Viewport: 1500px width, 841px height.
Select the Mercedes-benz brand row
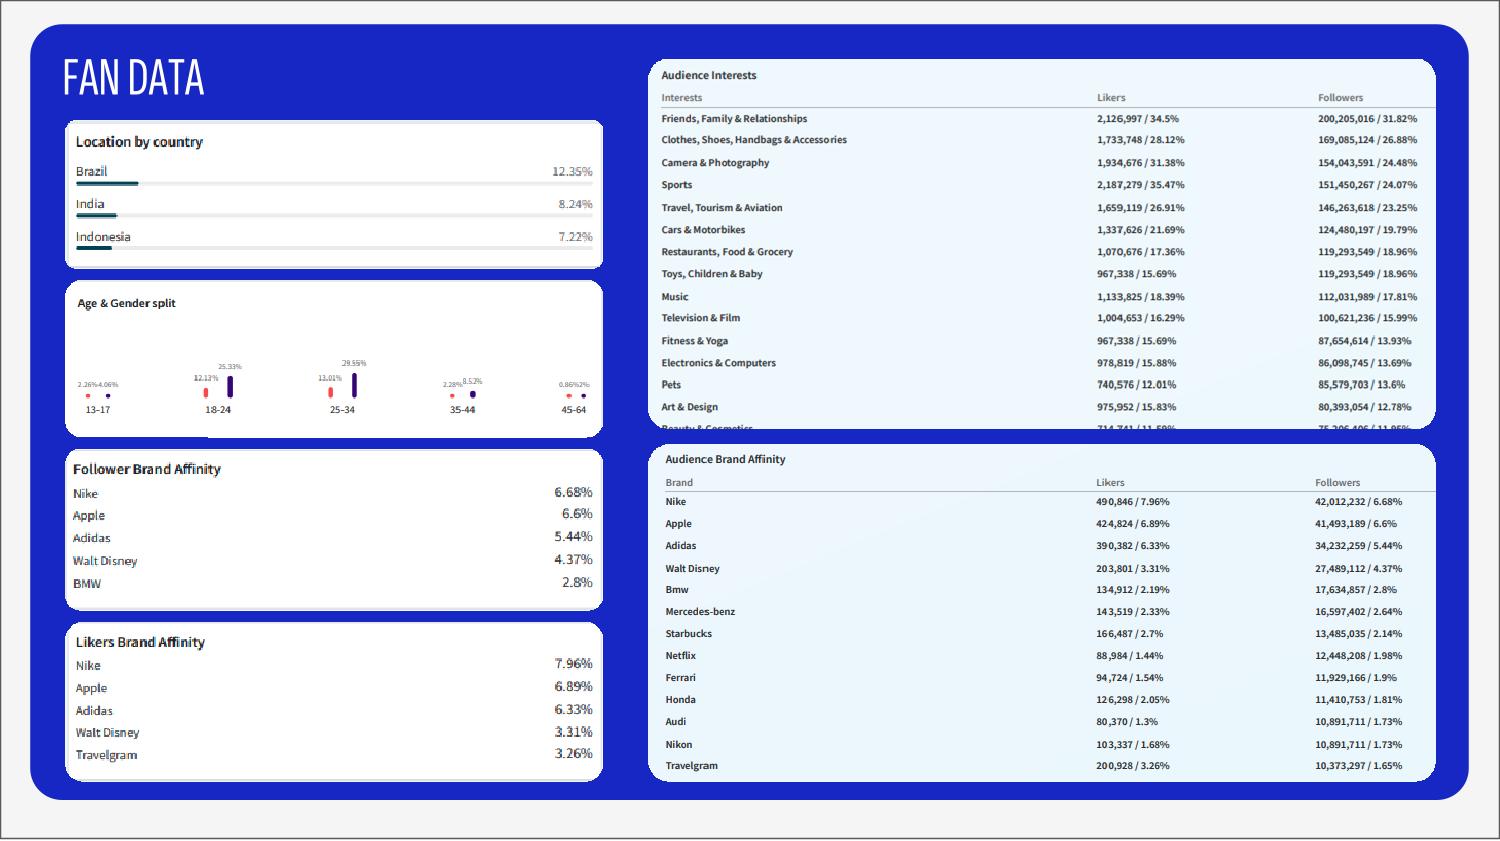coord(700,612)
